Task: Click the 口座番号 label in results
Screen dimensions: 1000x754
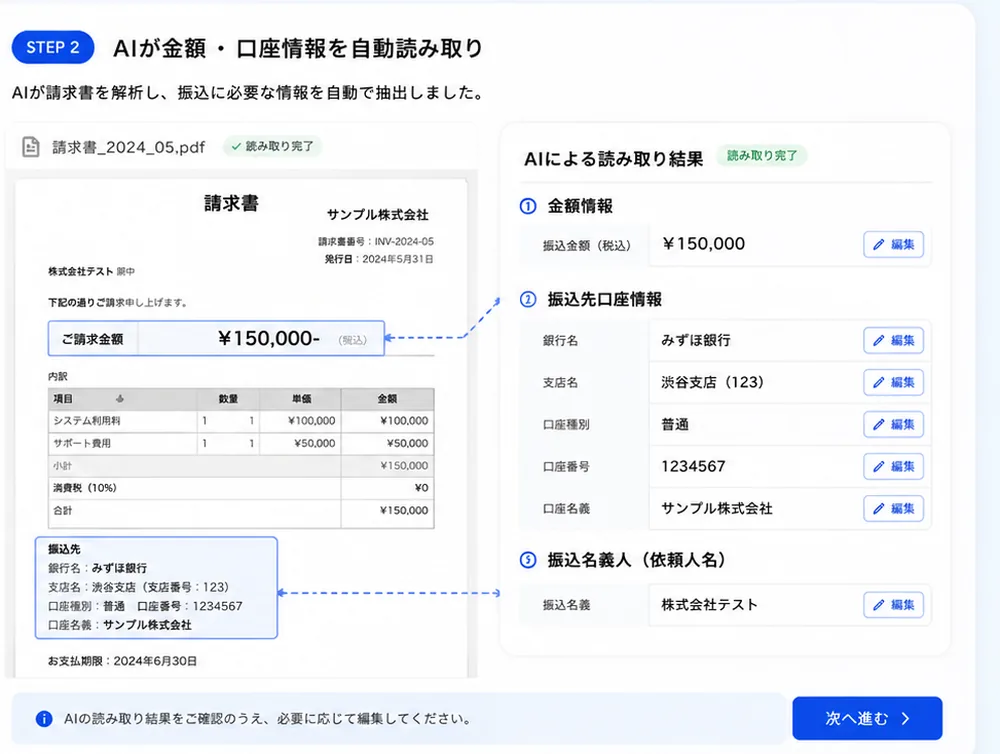Action: coord(566,467)
